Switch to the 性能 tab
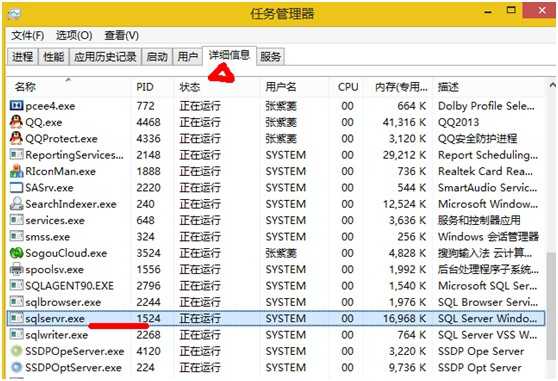 click(53, 57)
